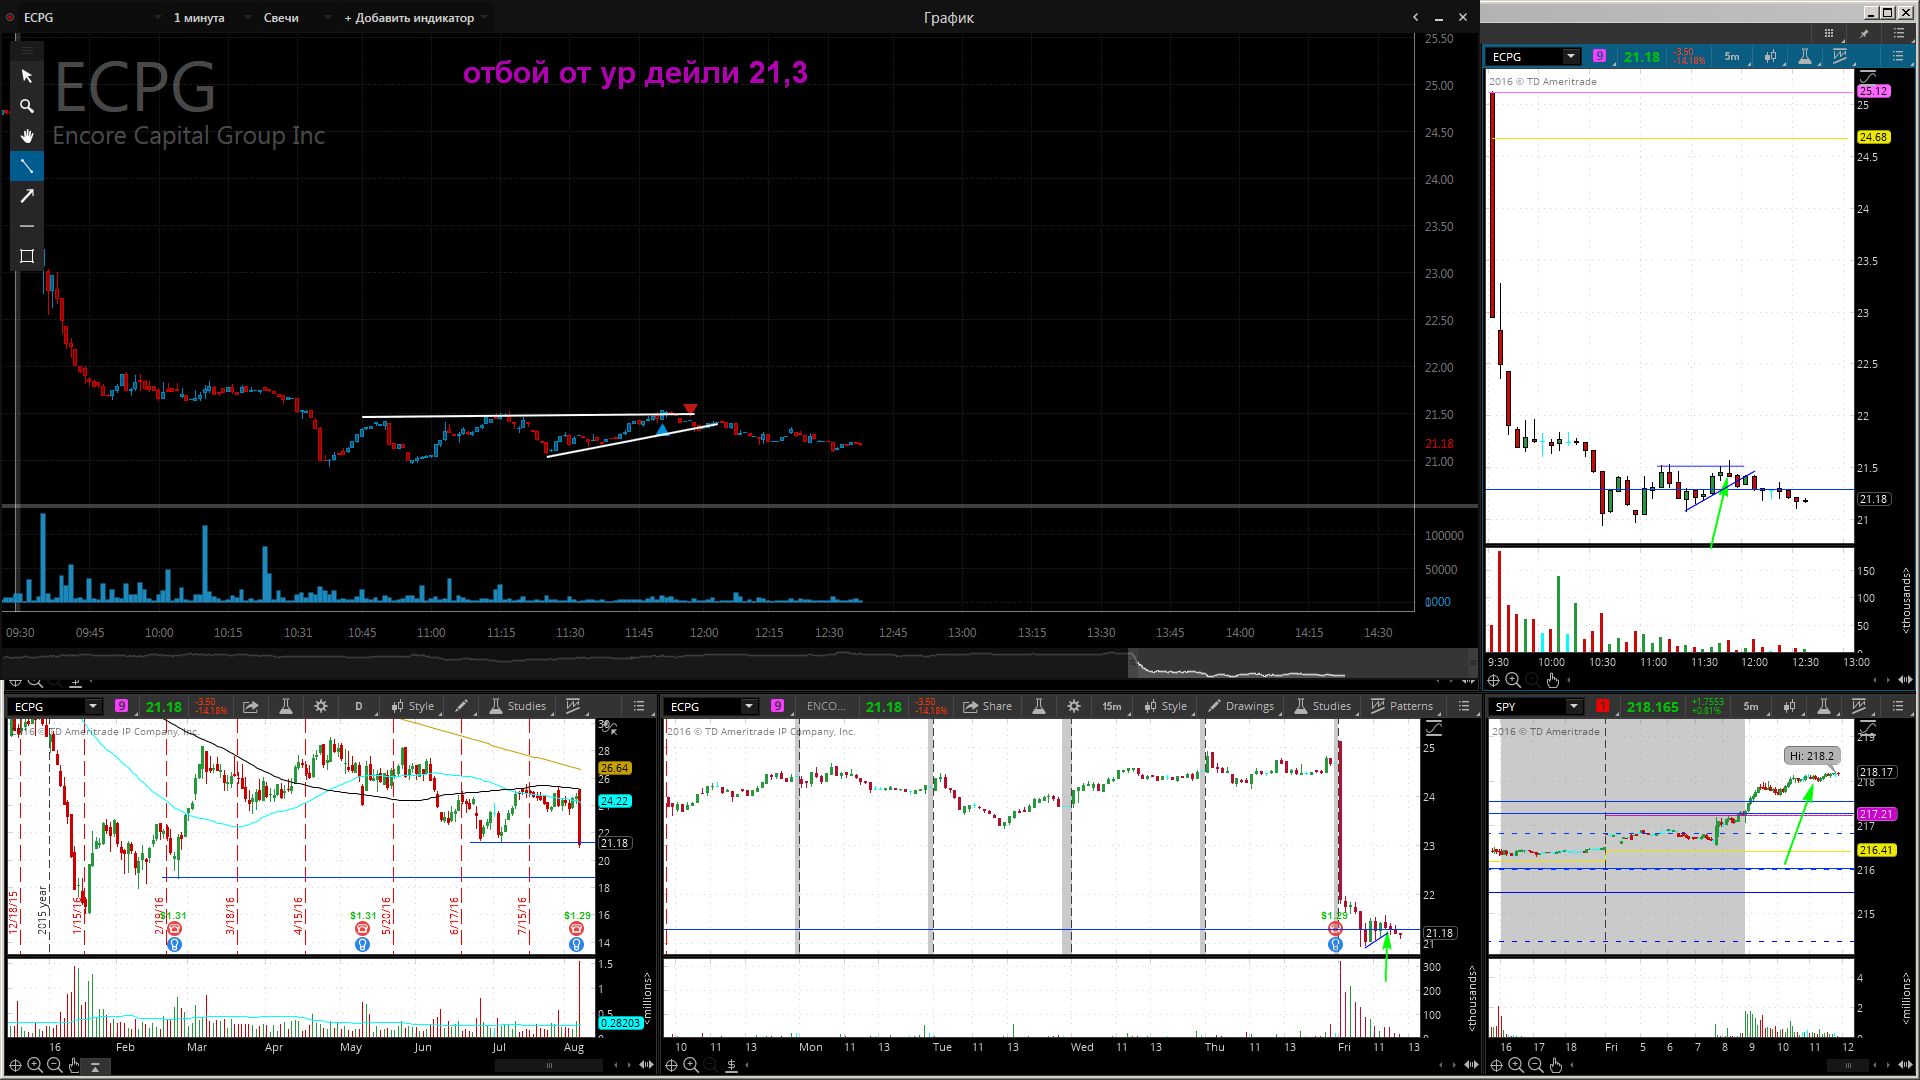Expand the ECPG symbol dropdown in 5m chart
1920x1080 pixels.
point(1571,57)
